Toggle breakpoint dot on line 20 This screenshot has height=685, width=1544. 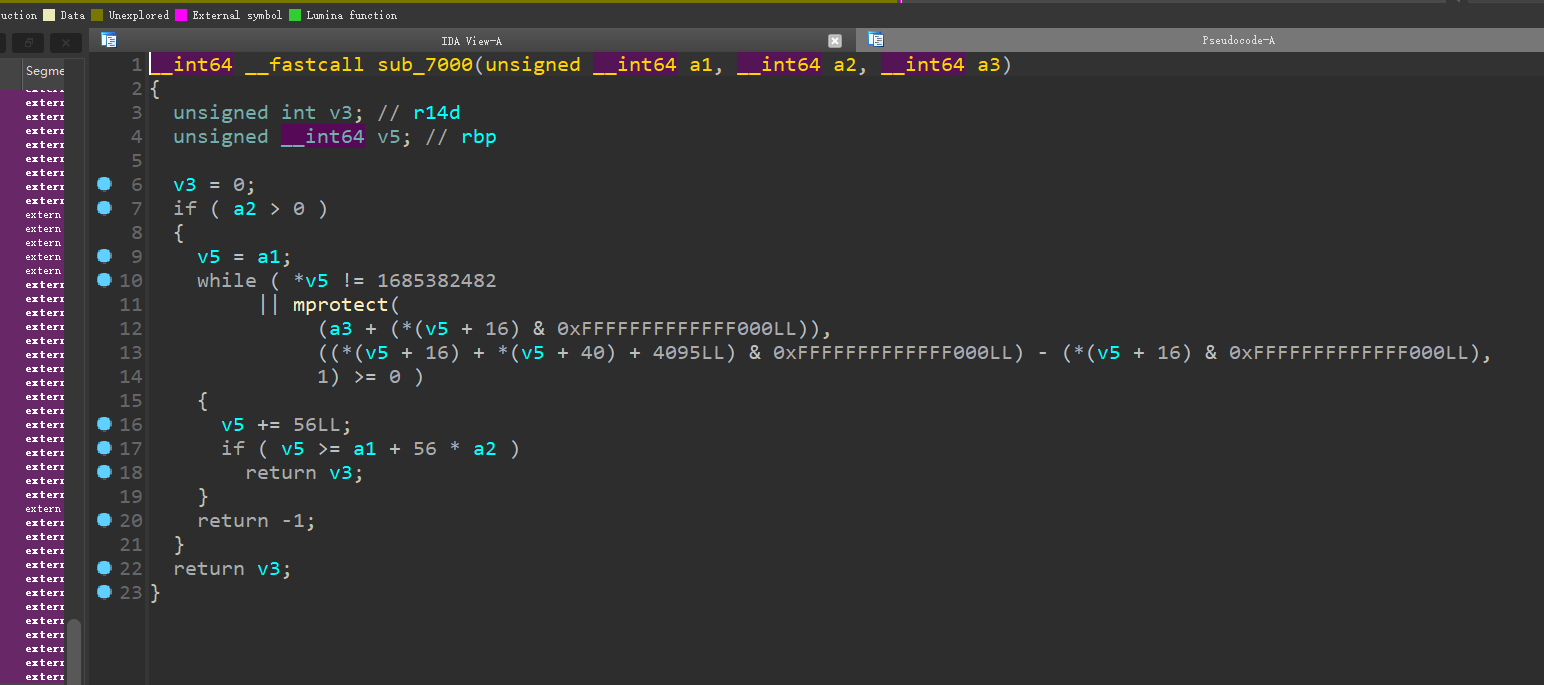coord(104,520)
